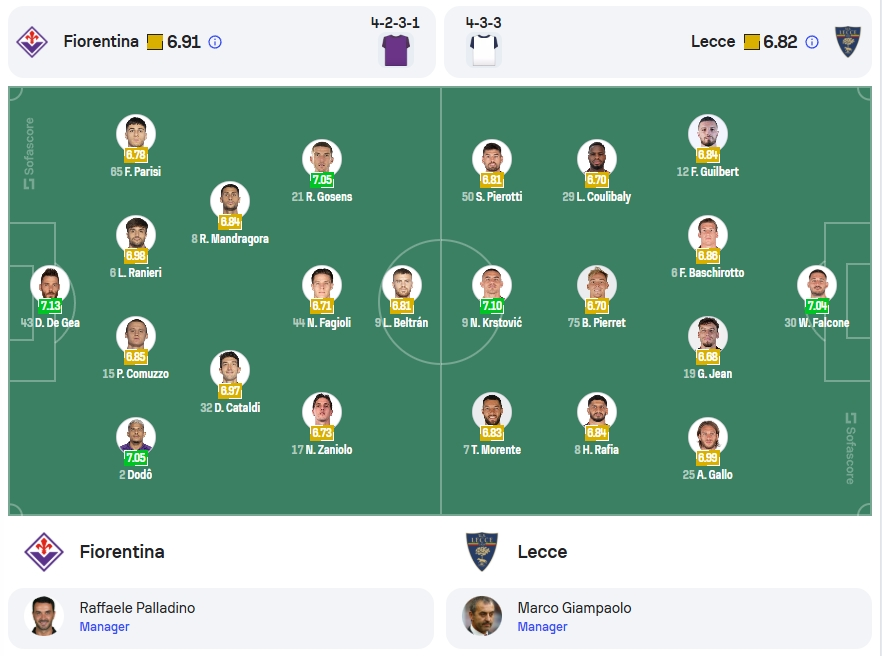Click the info icon next to Lecce rating

[x=812, y=42]
